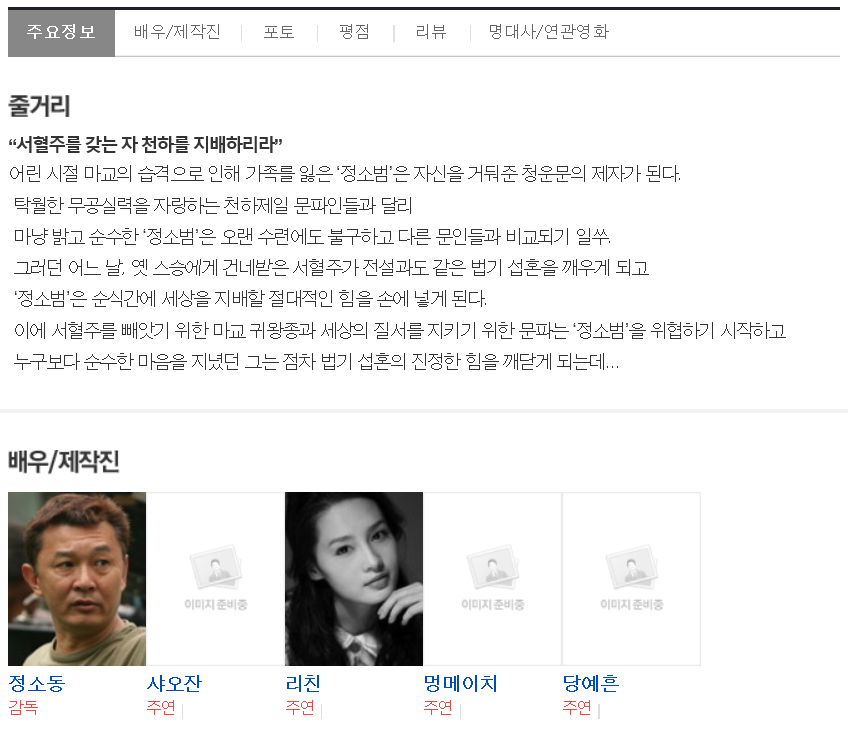
Task: Click director 정소동's photo
Action: click(77, 579)
